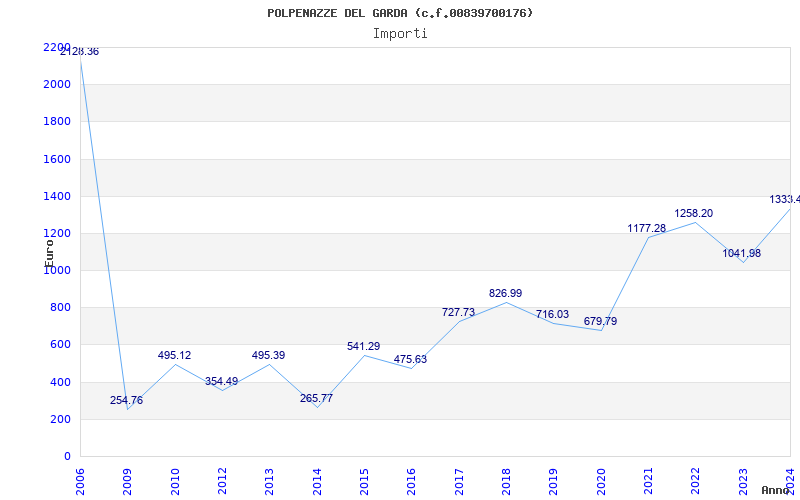The image size is (800, 500).
Task: Click y-axis value 0
Action: [x=67, y=457]
